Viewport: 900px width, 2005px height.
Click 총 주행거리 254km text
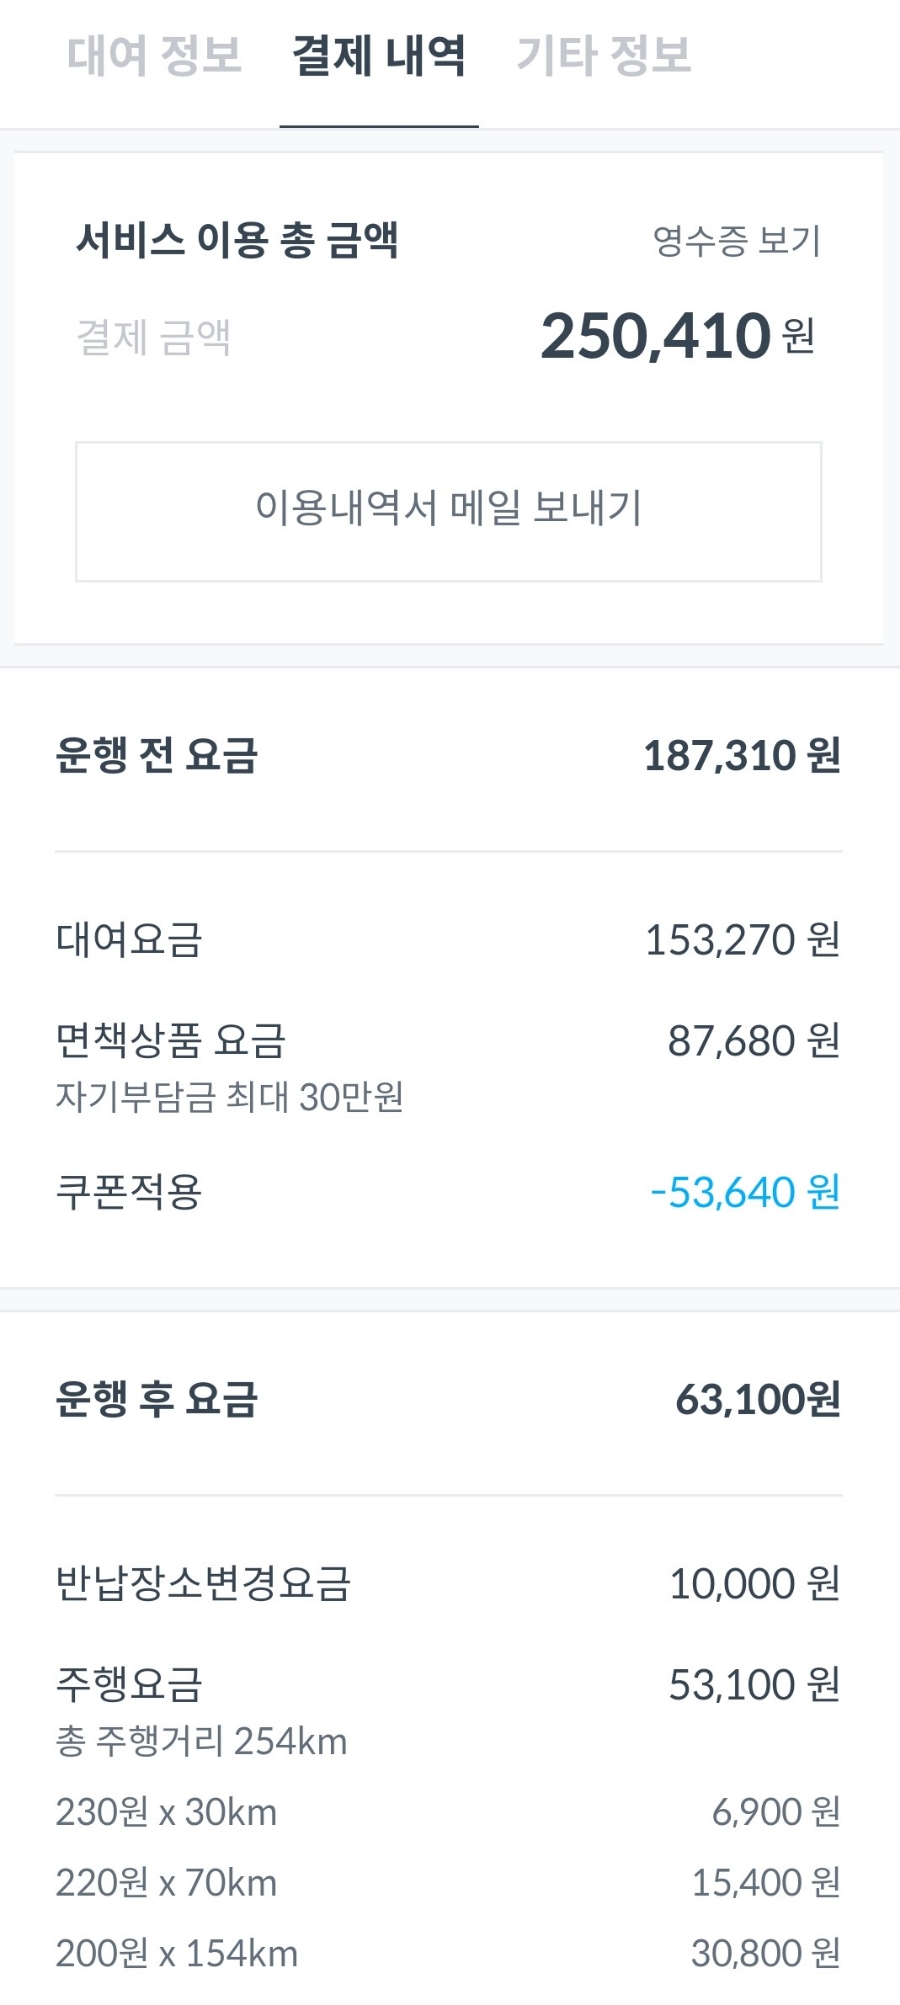[201, 1742]
